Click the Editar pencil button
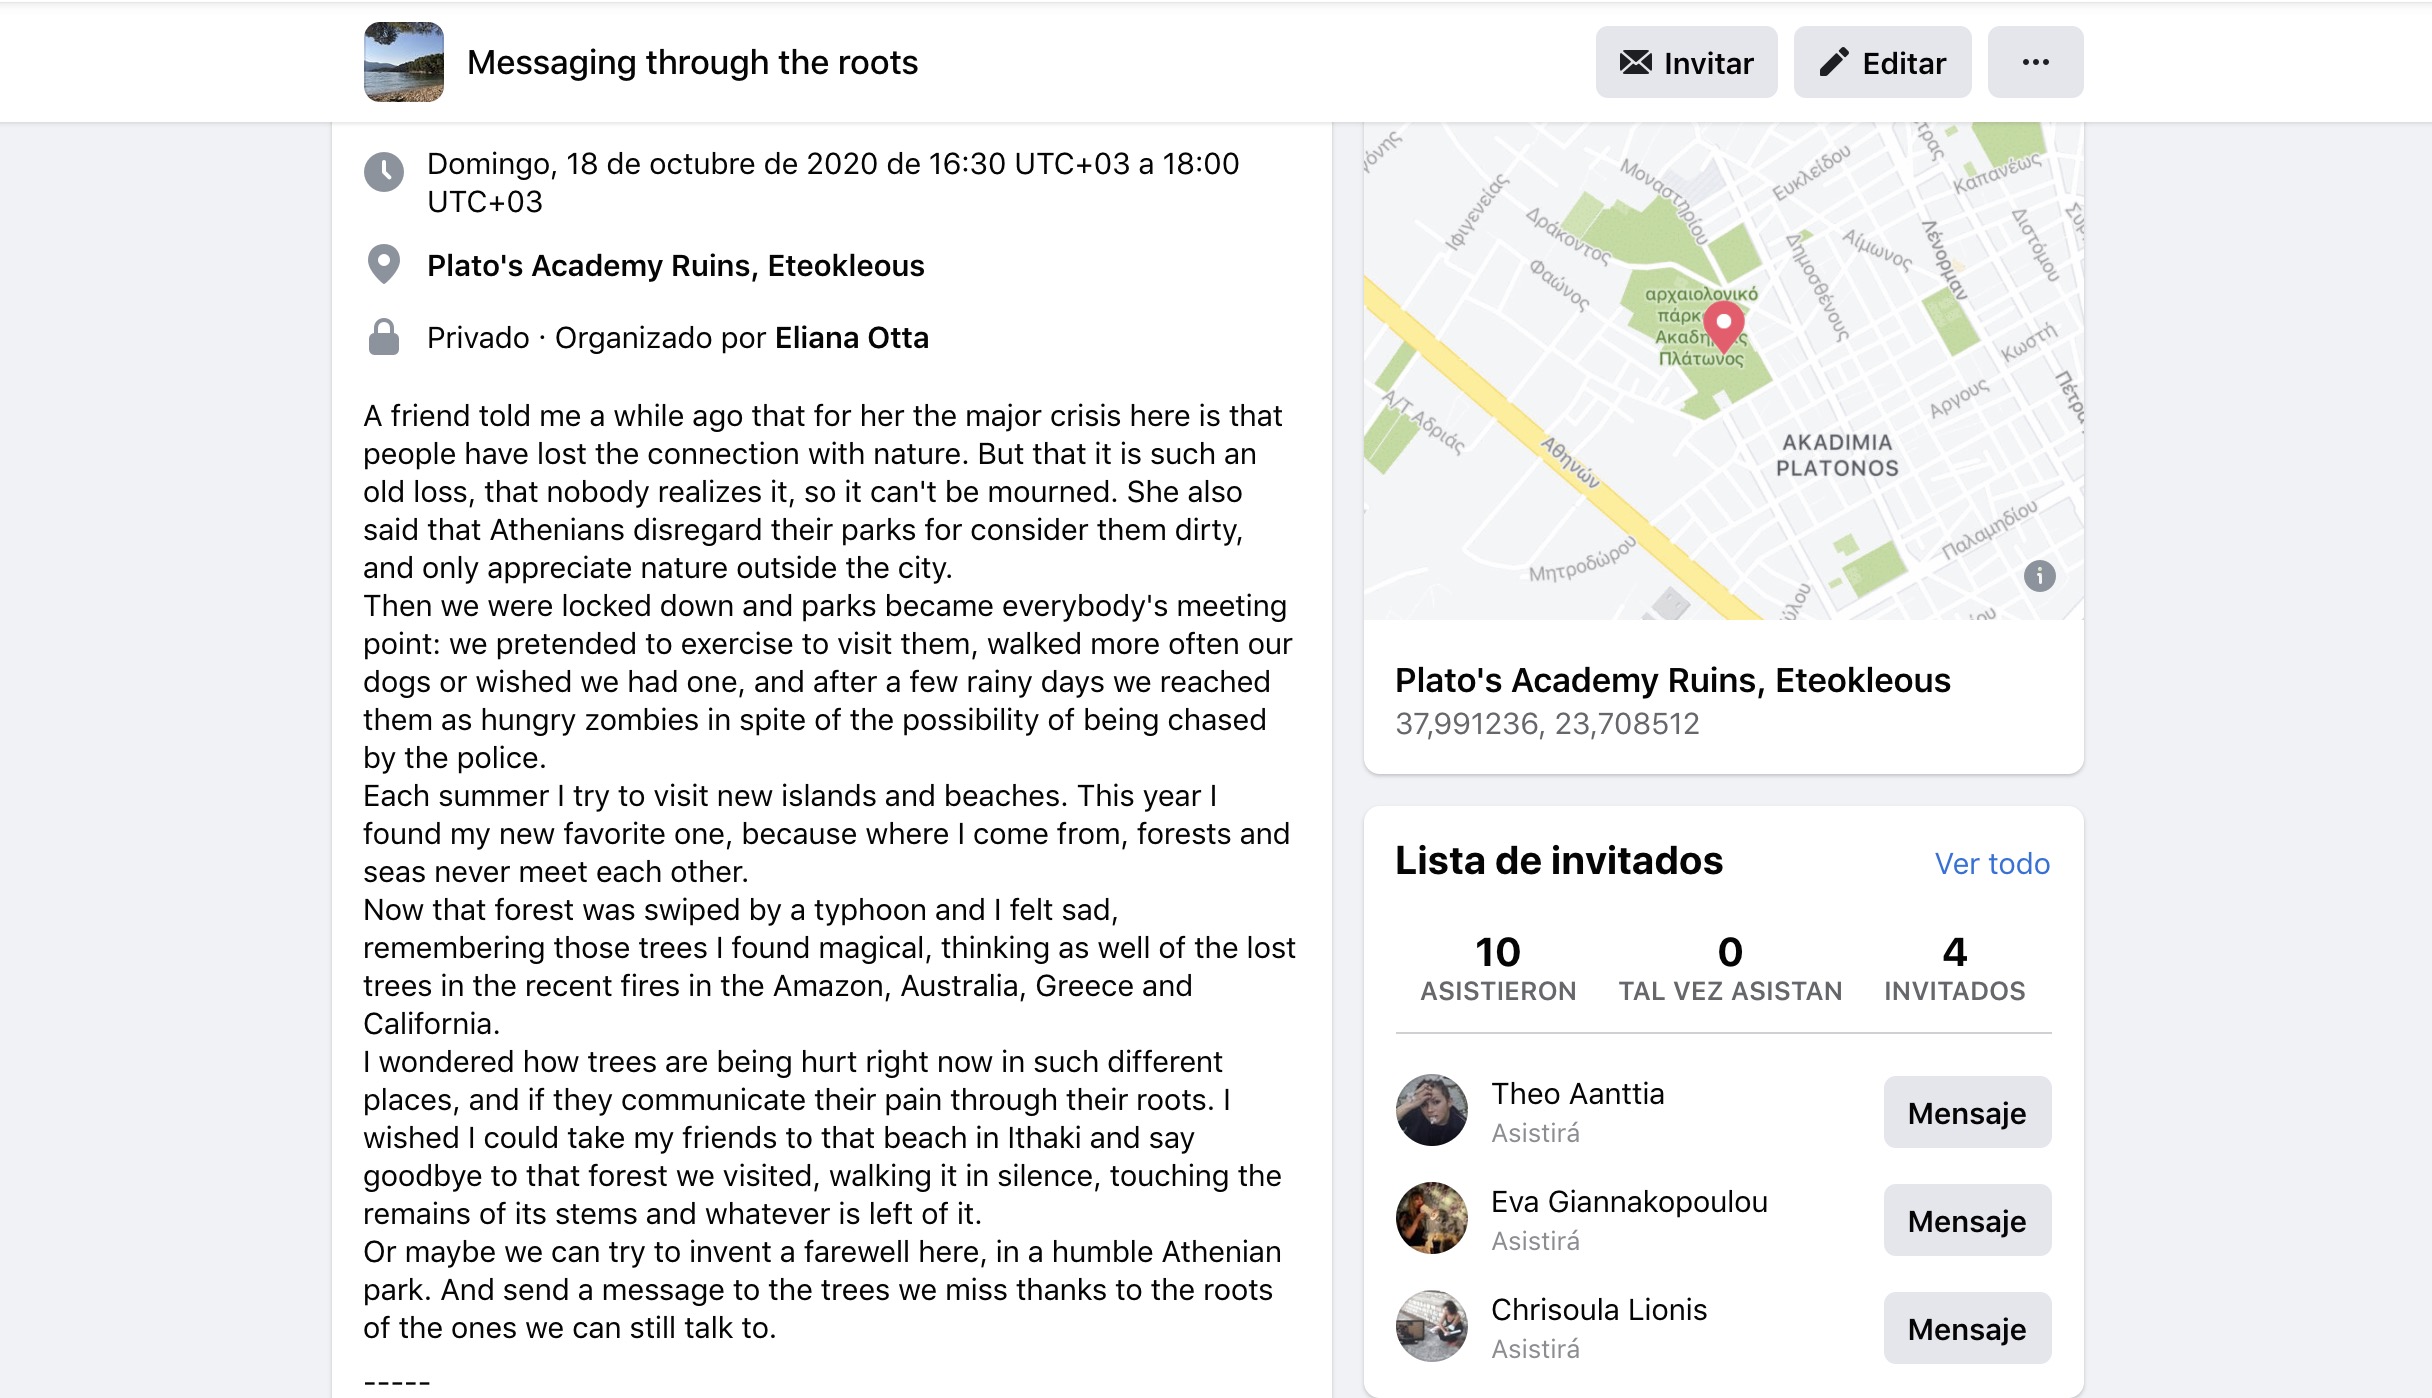 (x=1882, y=62)
